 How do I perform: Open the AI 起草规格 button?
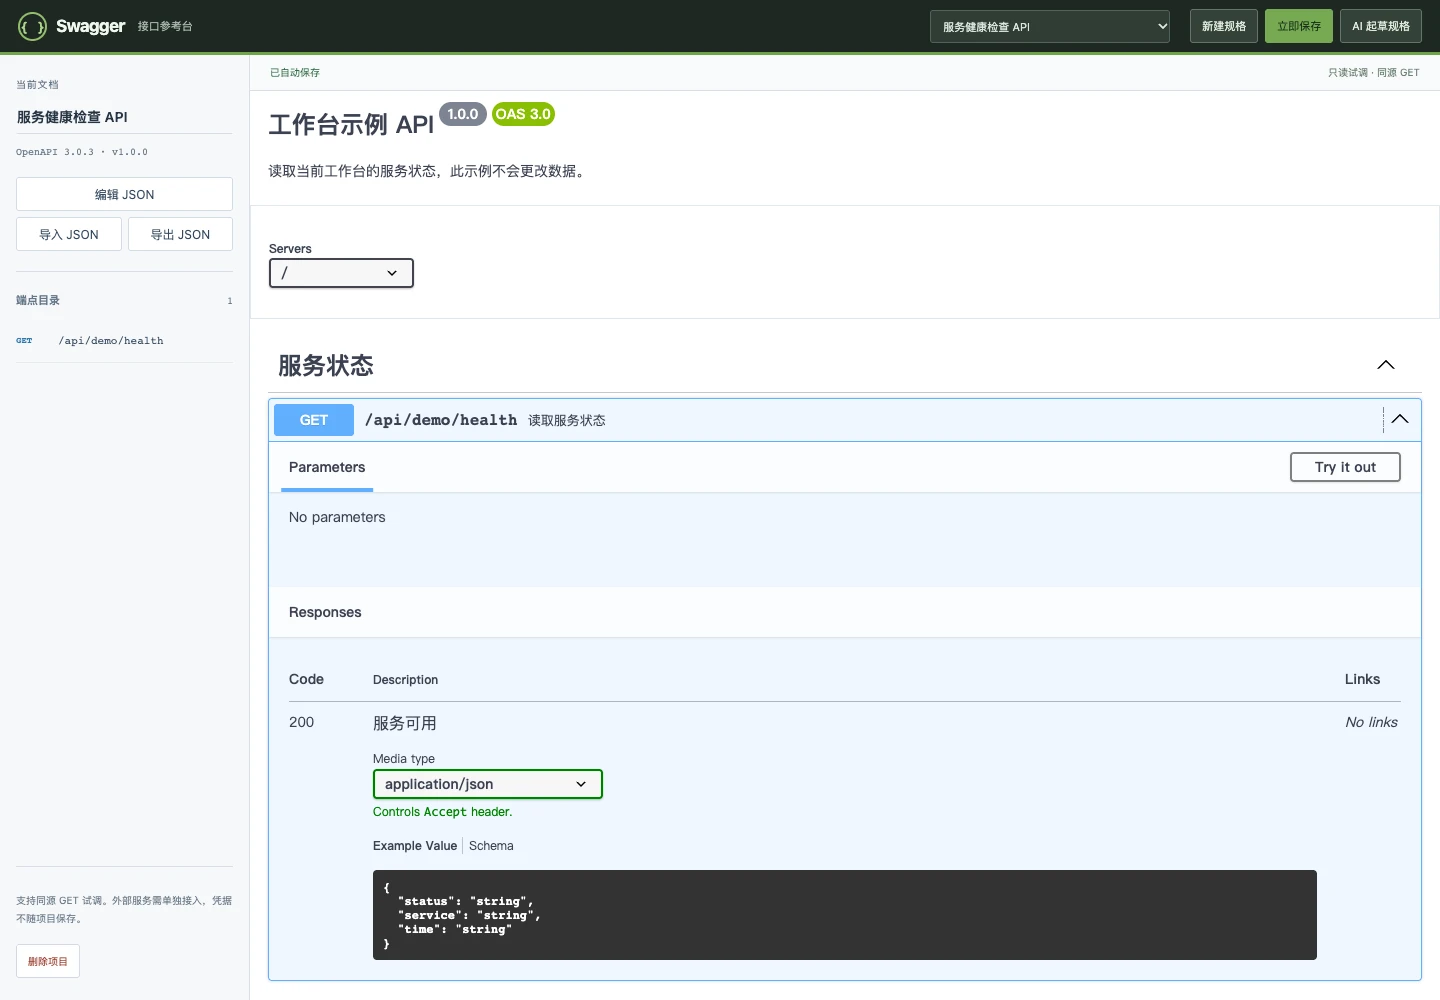(x=1381, y=27)
